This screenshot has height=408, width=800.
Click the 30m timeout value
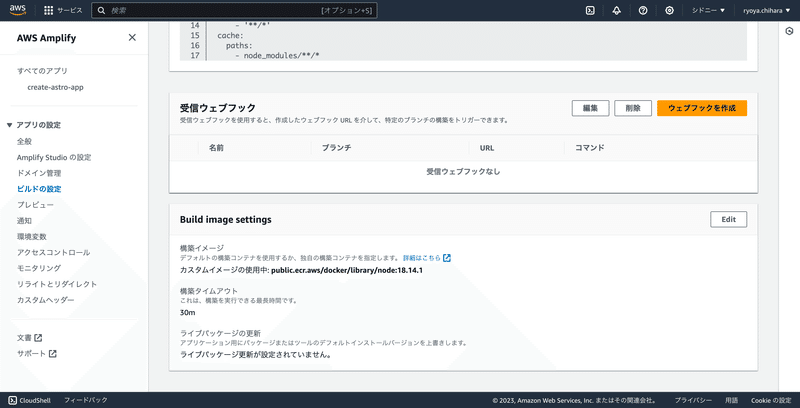188,312
